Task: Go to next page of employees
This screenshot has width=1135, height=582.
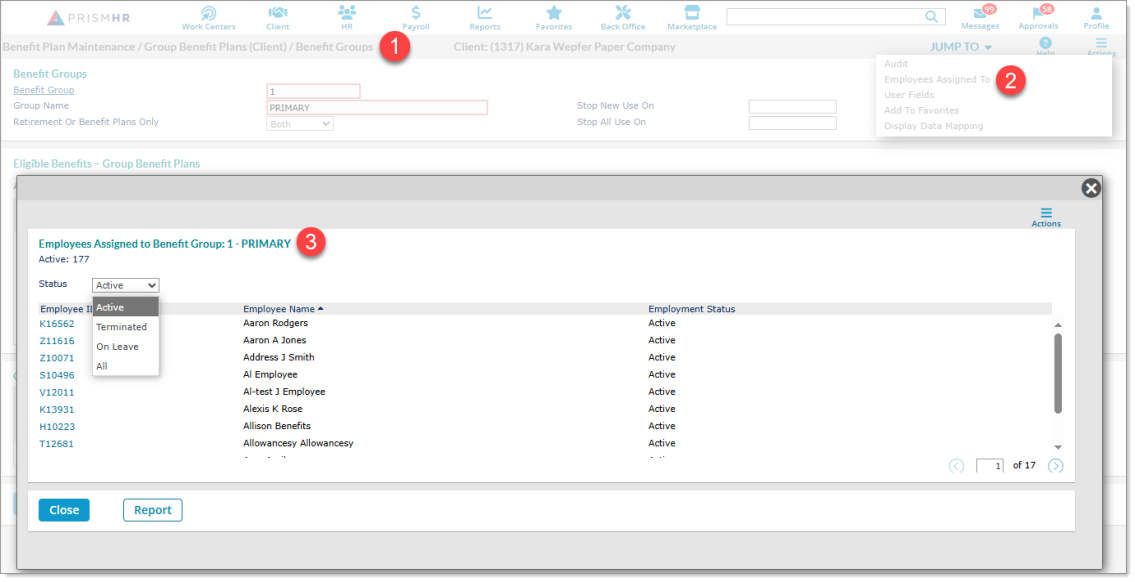Action: [x=1055, y=466]
